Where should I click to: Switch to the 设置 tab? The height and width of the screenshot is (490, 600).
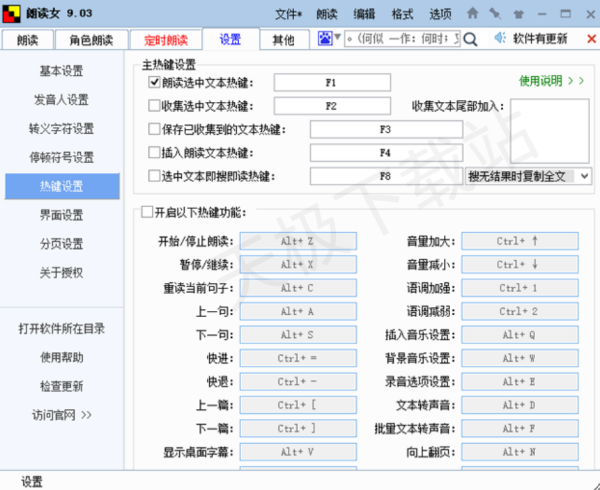point(230,39)
